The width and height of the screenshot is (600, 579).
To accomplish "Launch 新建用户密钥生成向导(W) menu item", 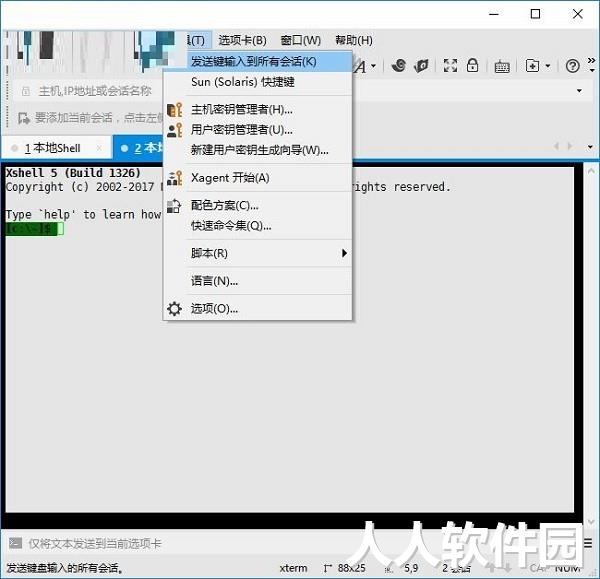I will pyautogui.click(x=258, y=150).
